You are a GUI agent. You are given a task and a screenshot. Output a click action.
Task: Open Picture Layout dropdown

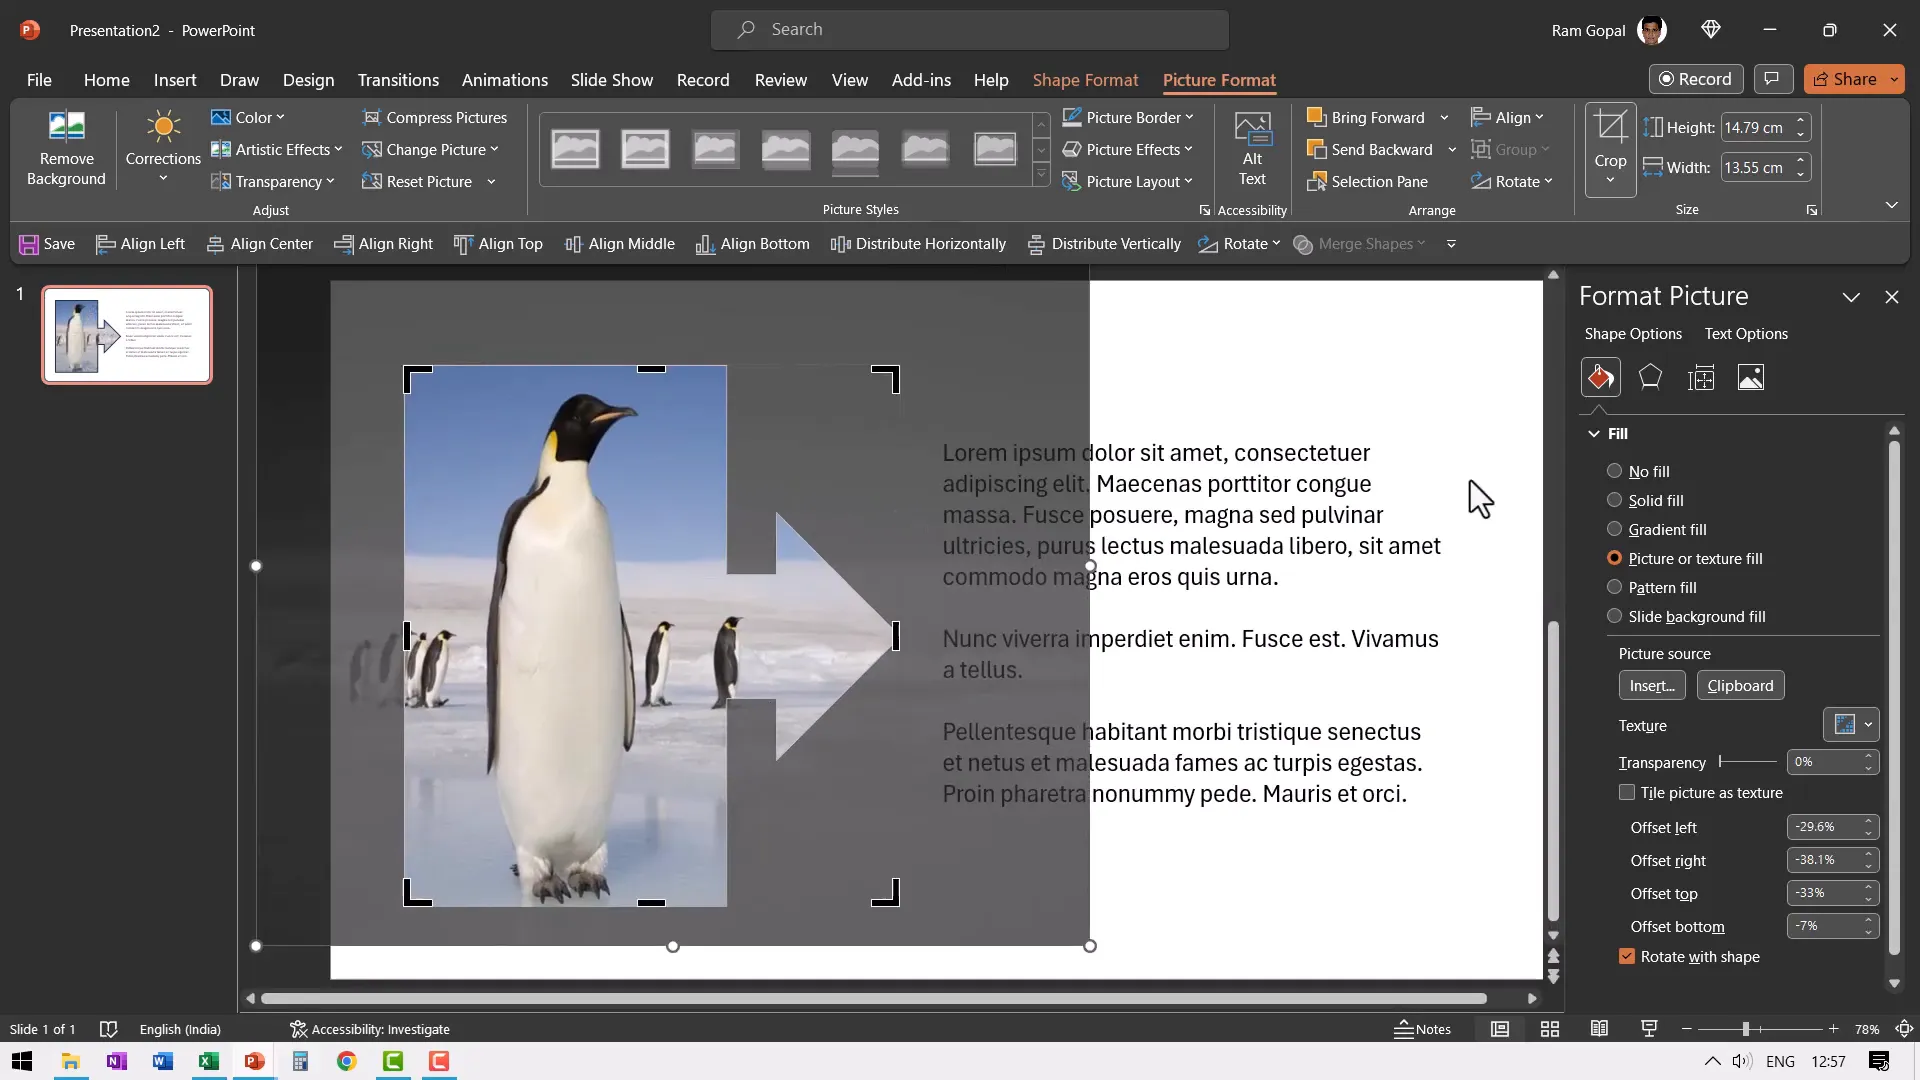[1128, 181]
